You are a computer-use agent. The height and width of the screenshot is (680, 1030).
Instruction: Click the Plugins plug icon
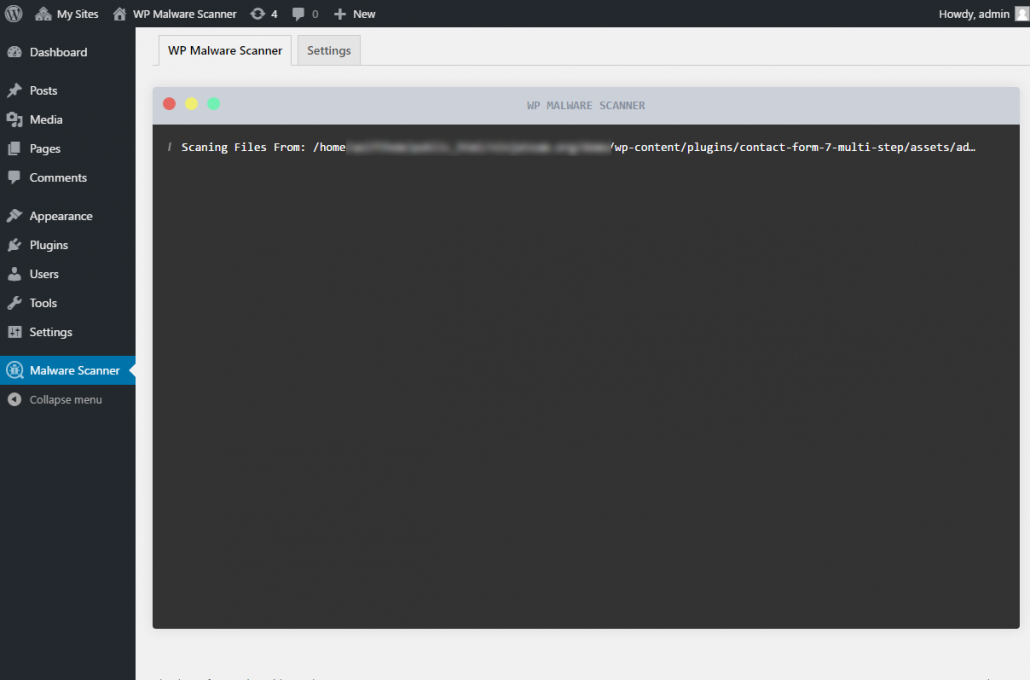pyautogui.click(x=14, y=245)
